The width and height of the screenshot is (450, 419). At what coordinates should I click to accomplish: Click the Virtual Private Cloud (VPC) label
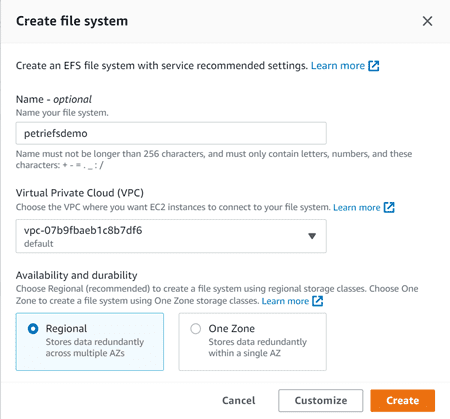point(80,193)
